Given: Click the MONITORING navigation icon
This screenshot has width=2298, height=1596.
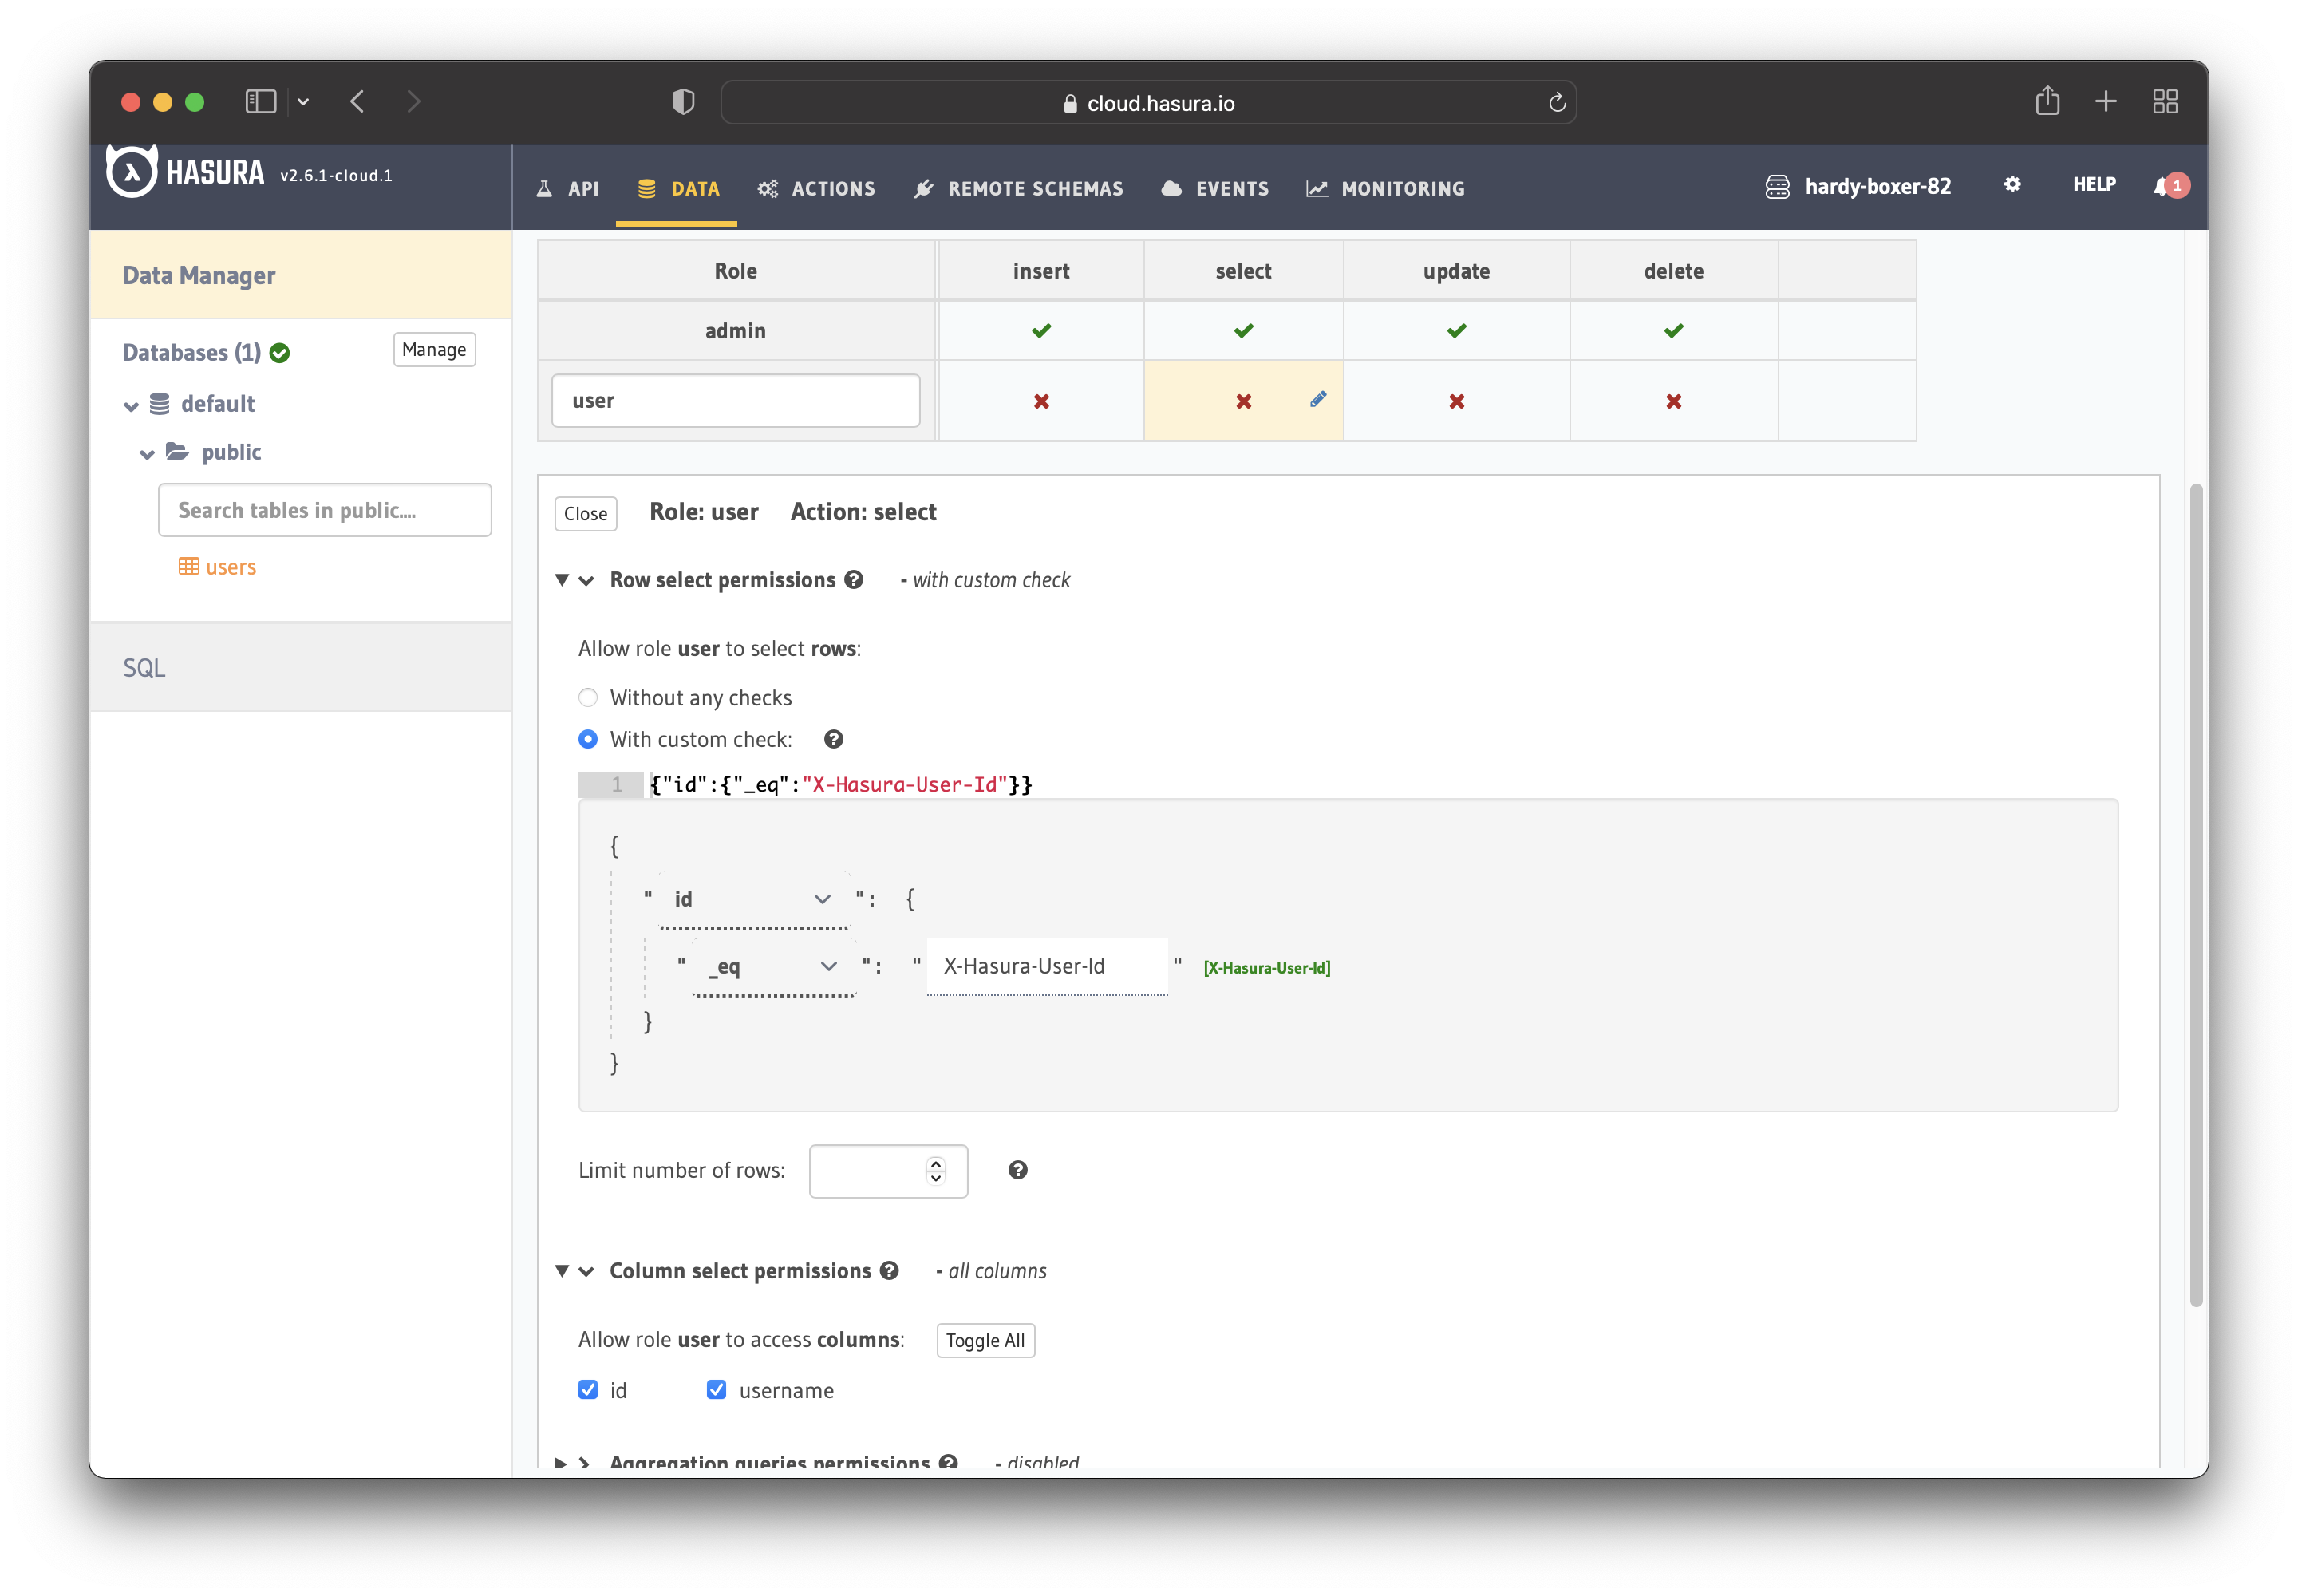Looking at the screenshot, I should pos(1318,187).
